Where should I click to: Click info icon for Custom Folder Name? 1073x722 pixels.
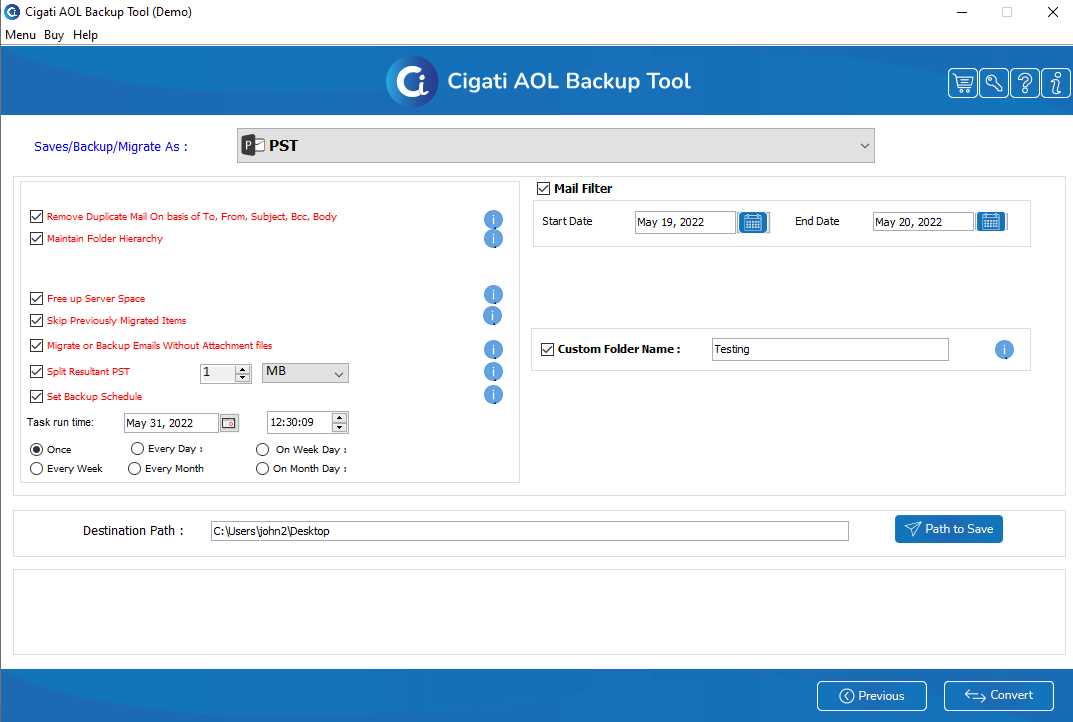click(x=1004, y=350)
